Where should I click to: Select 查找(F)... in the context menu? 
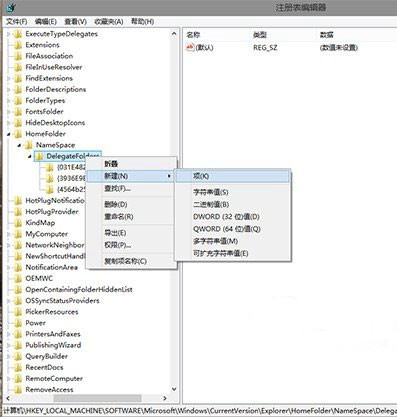[131, 188]
